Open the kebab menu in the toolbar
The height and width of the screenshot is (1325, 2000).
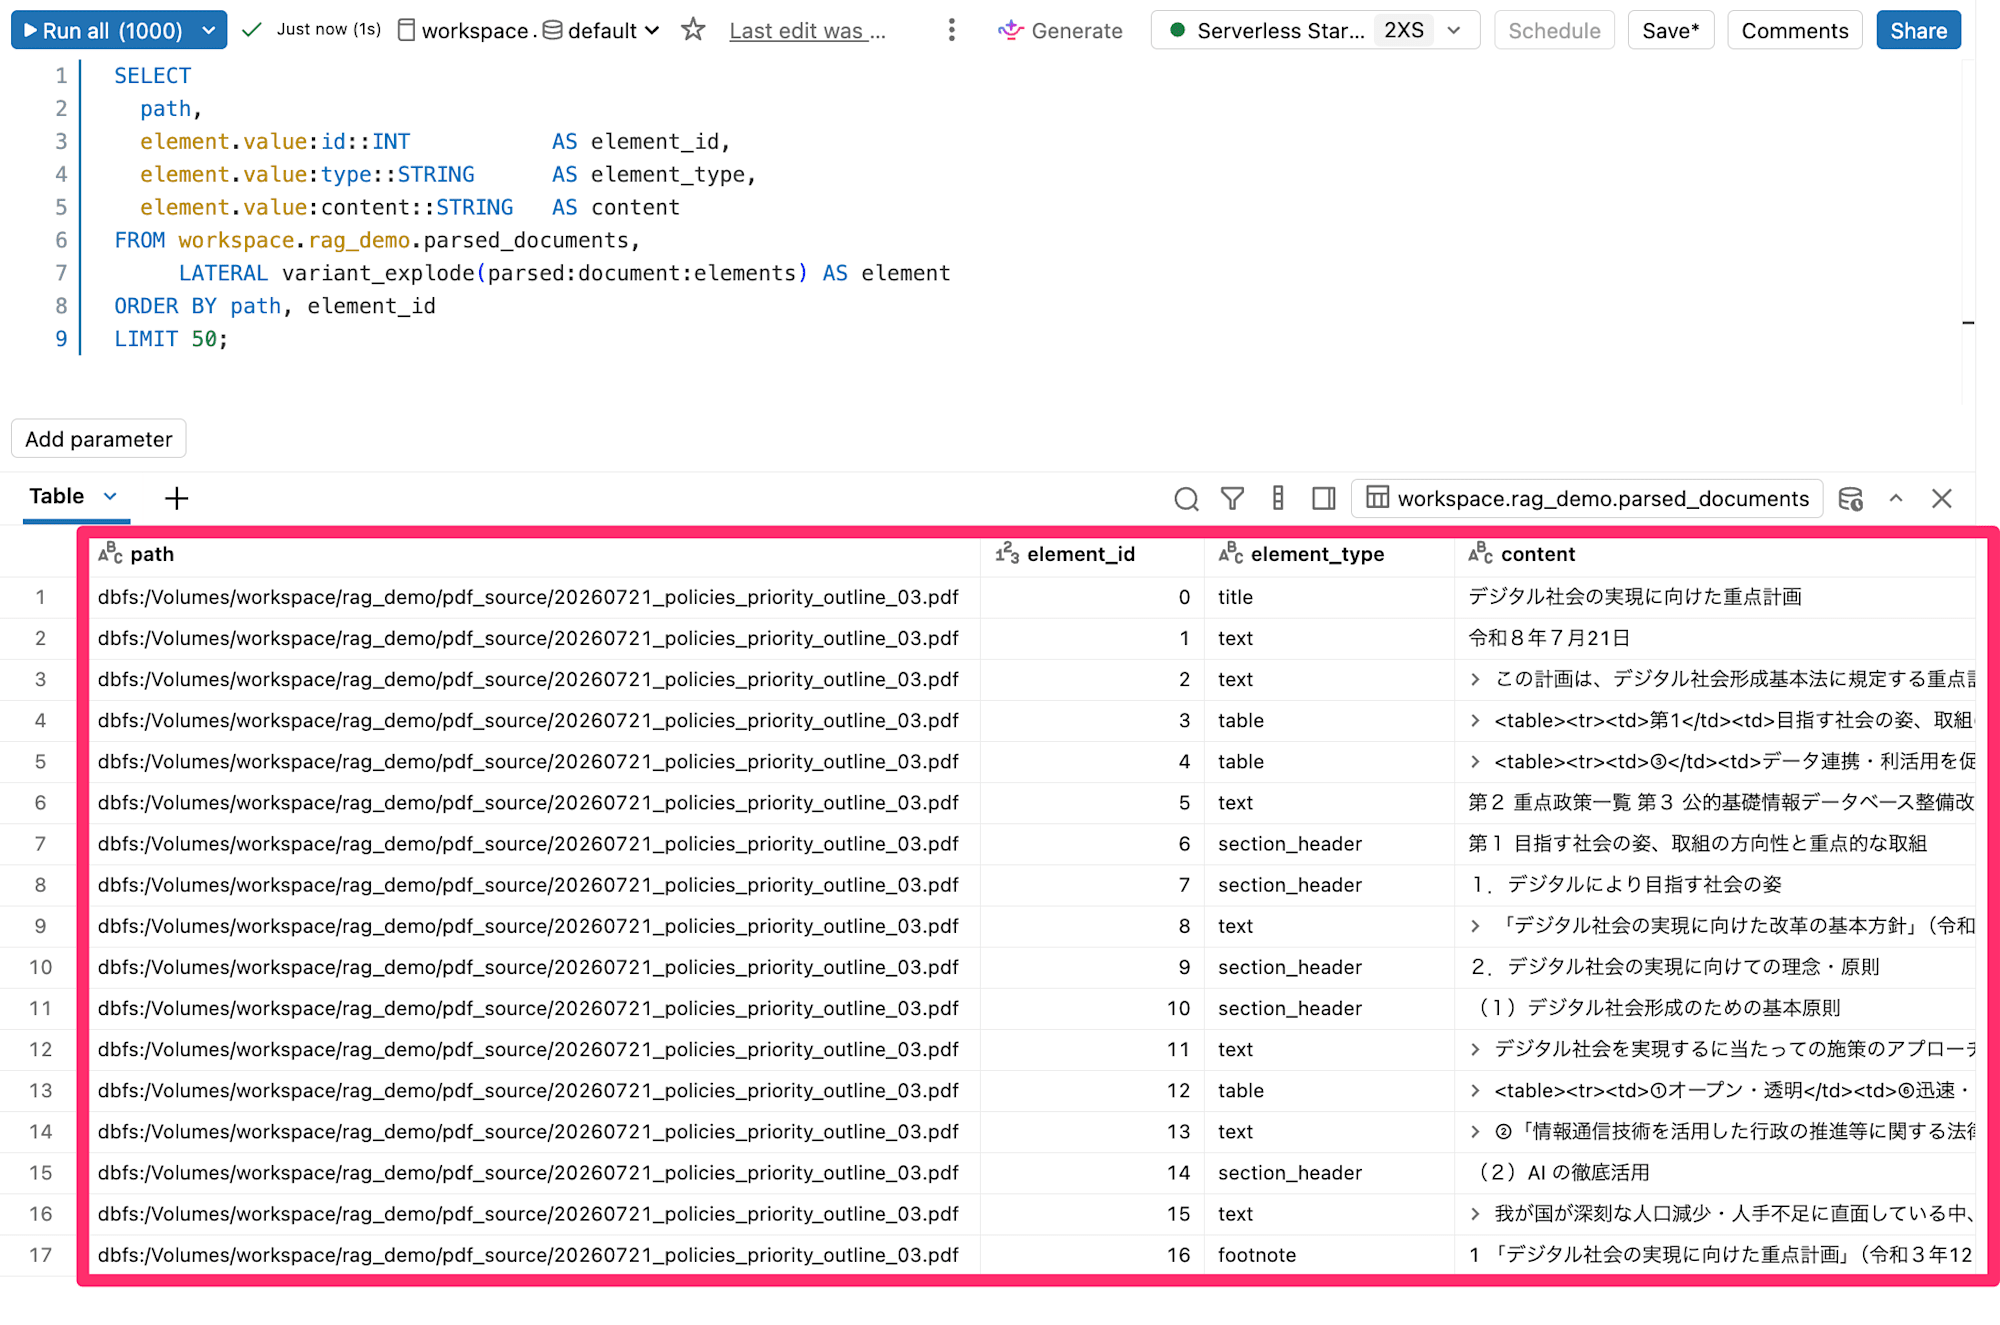click(x=951, y=30)
